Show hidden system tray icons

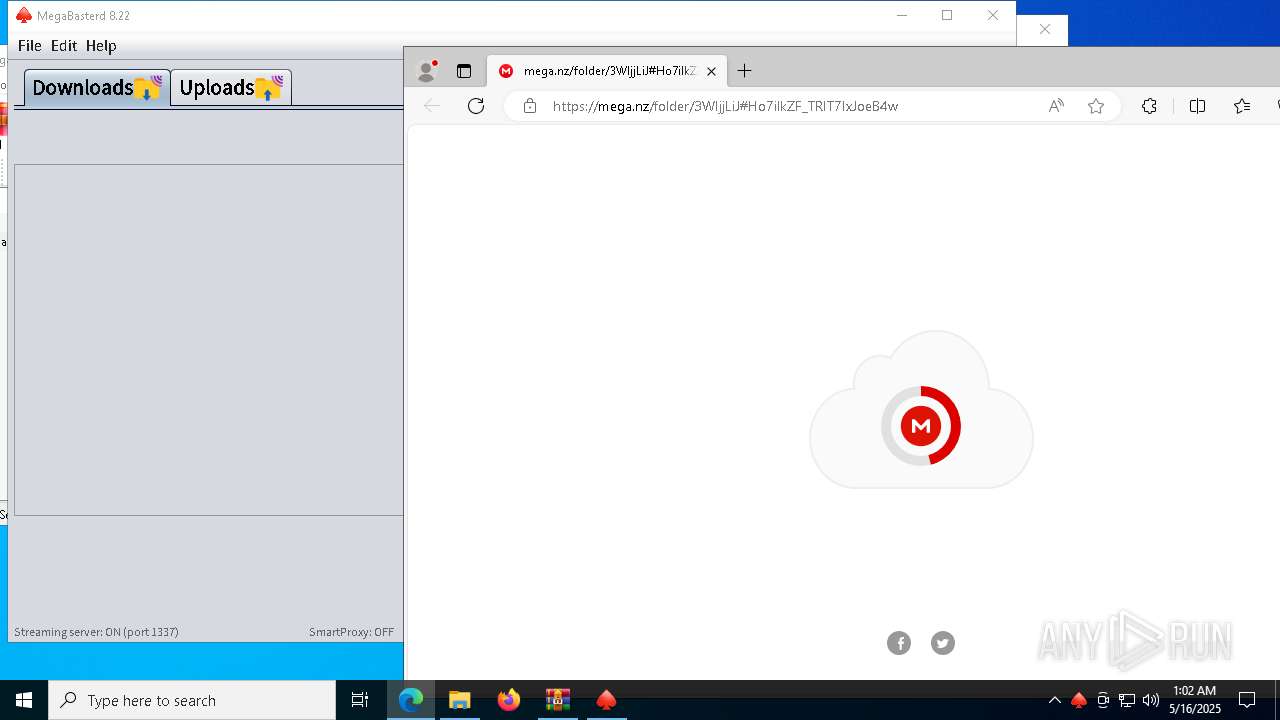(x=1054, y=700)
